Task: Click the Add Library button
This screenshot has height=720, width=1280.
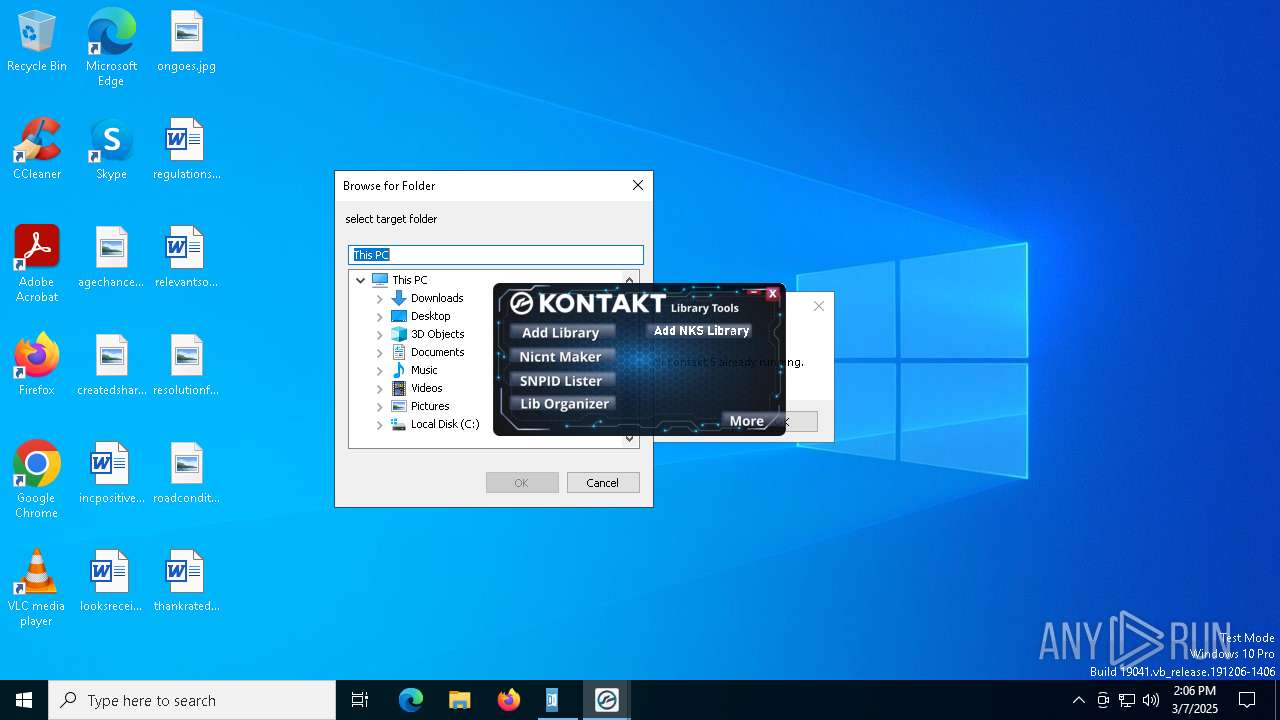Action: pos(561,332)
